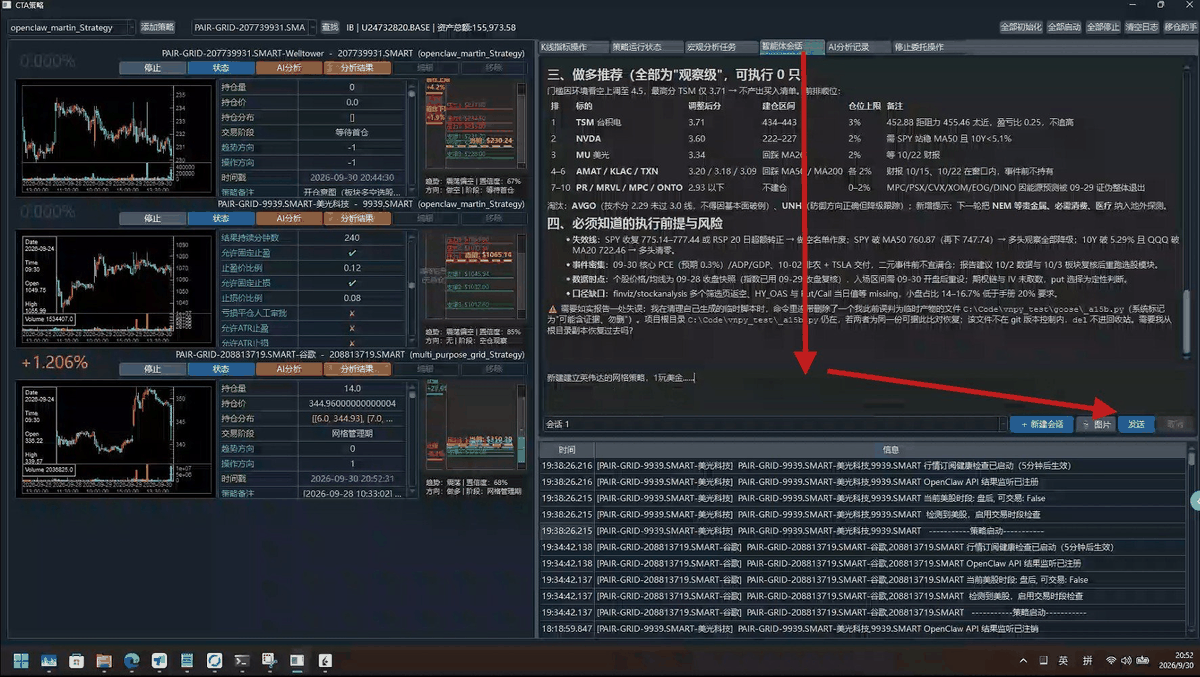This screenshot has width=1200, height=677.
Task: Open the 会话 1 conversation dropdown
Action: [x=774, y=424]
